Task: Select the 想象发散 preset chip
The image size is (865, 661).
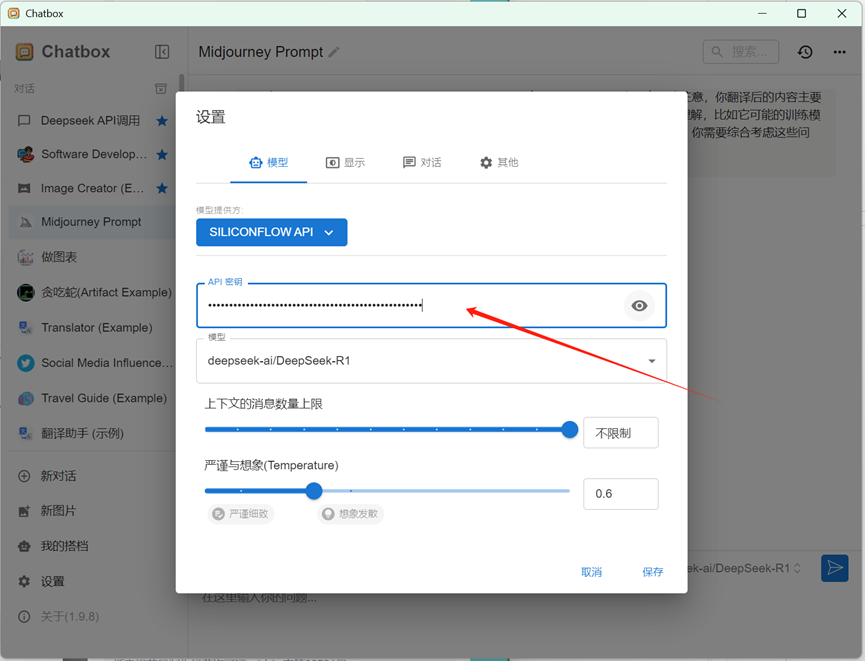Action: tap(350, 514)
